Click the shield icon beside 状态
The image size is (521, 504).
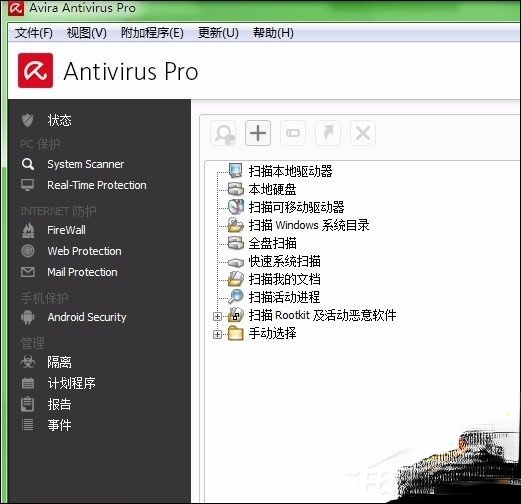click(x=28, y=120)
